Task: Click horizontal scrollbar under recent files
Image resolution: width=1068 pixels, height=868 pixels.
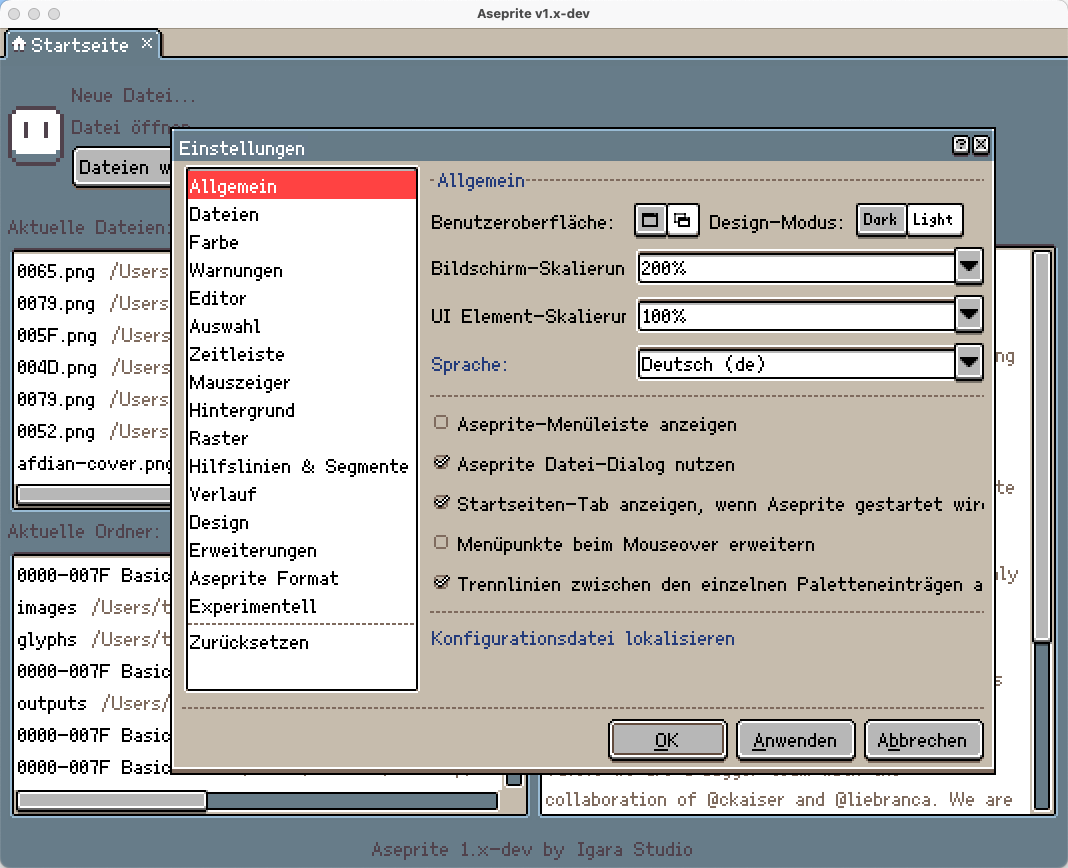Action: pos(93,493)
